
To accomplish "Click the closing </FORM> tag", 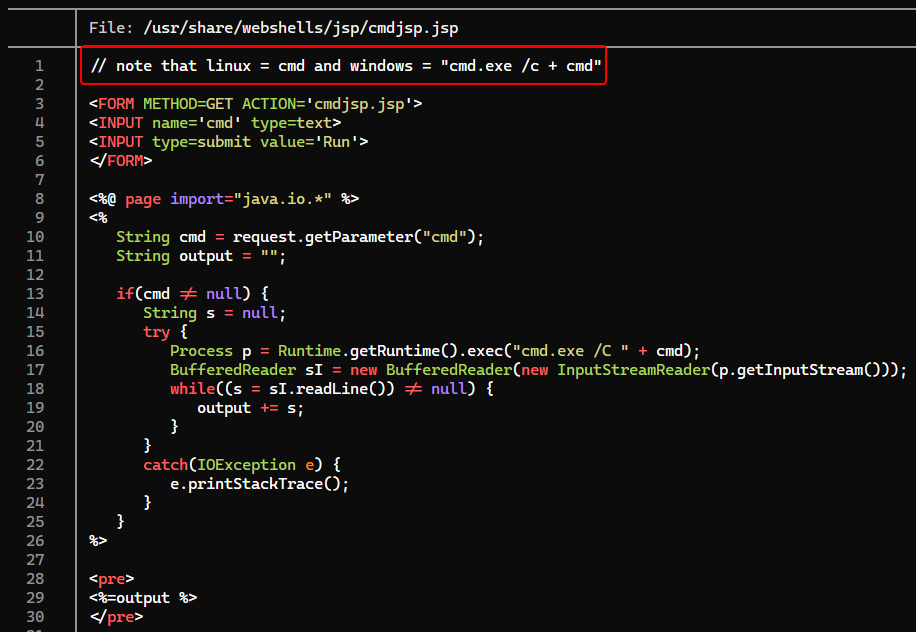I will click(x=120, y=161).
